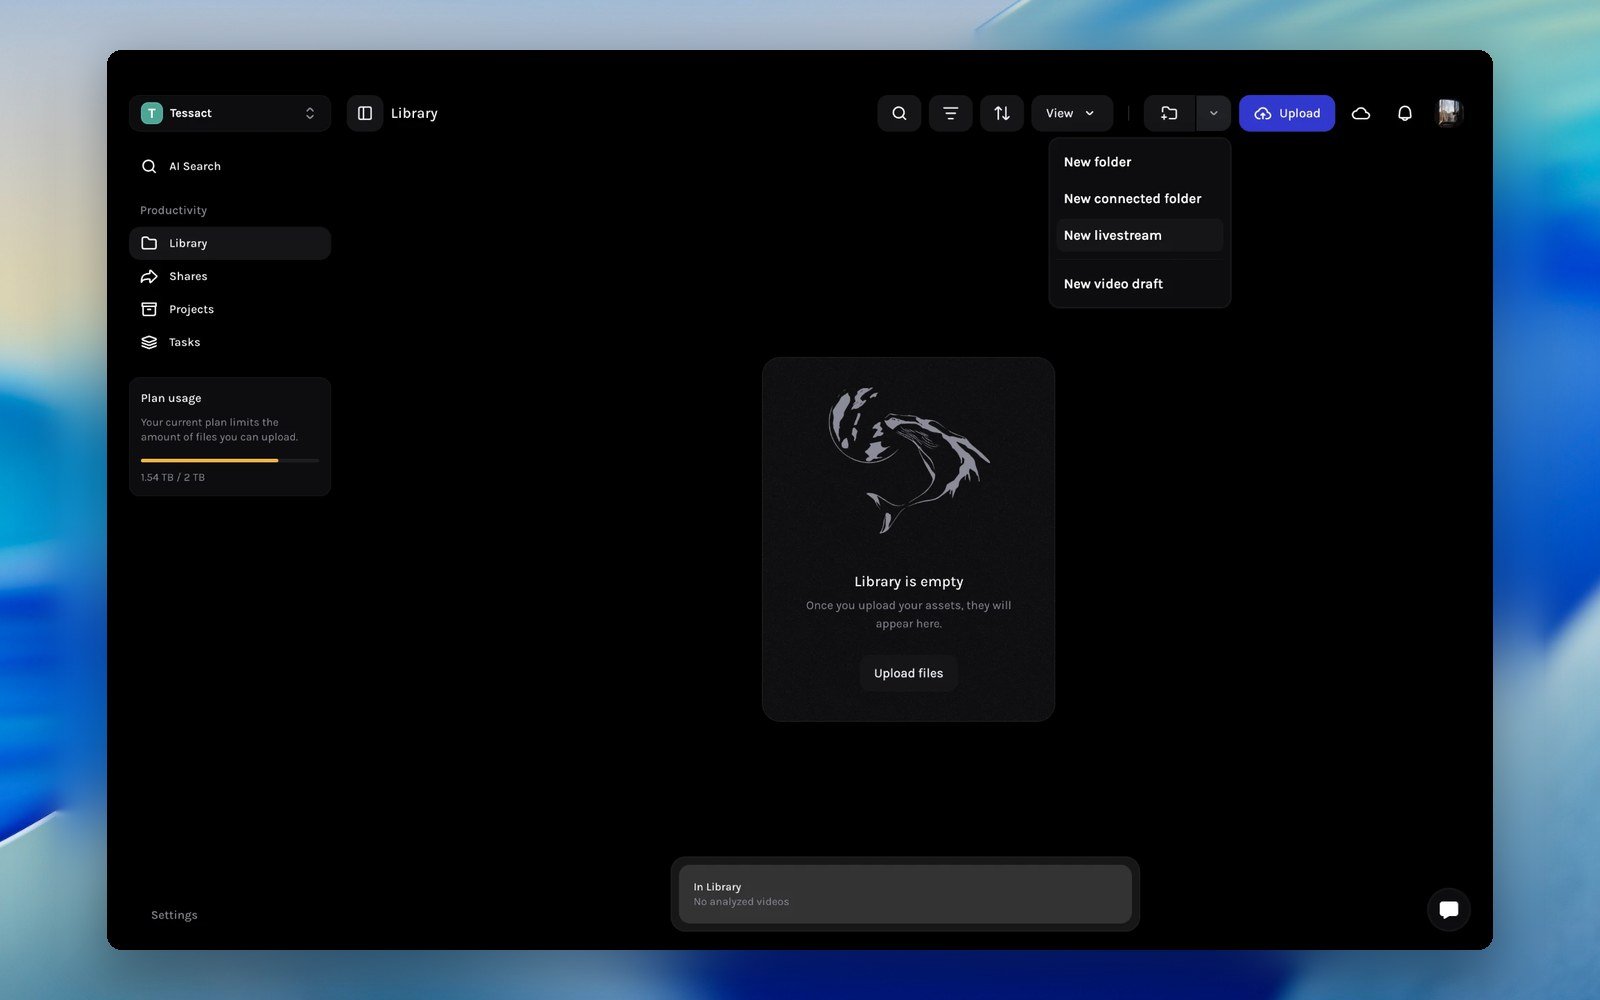Select New connected folder
This screenshot has width=1600, height=1000.
click(x=1139, y=199)
